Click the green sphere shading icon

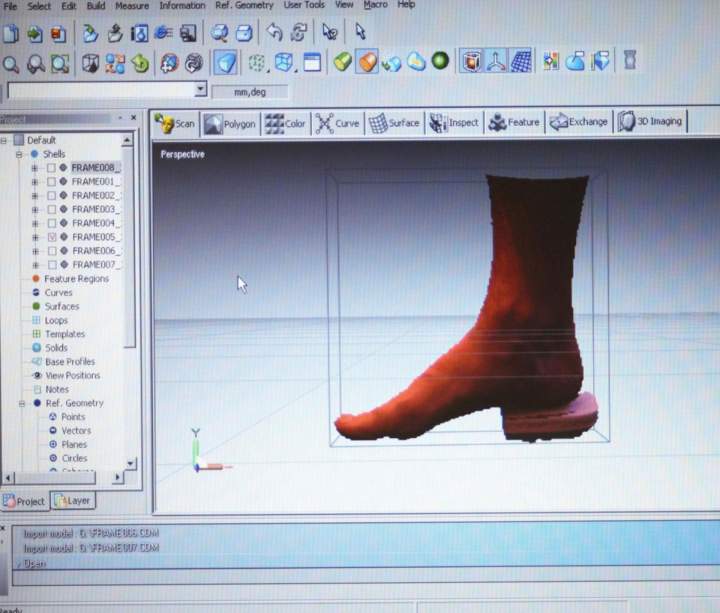pos(440,61)
